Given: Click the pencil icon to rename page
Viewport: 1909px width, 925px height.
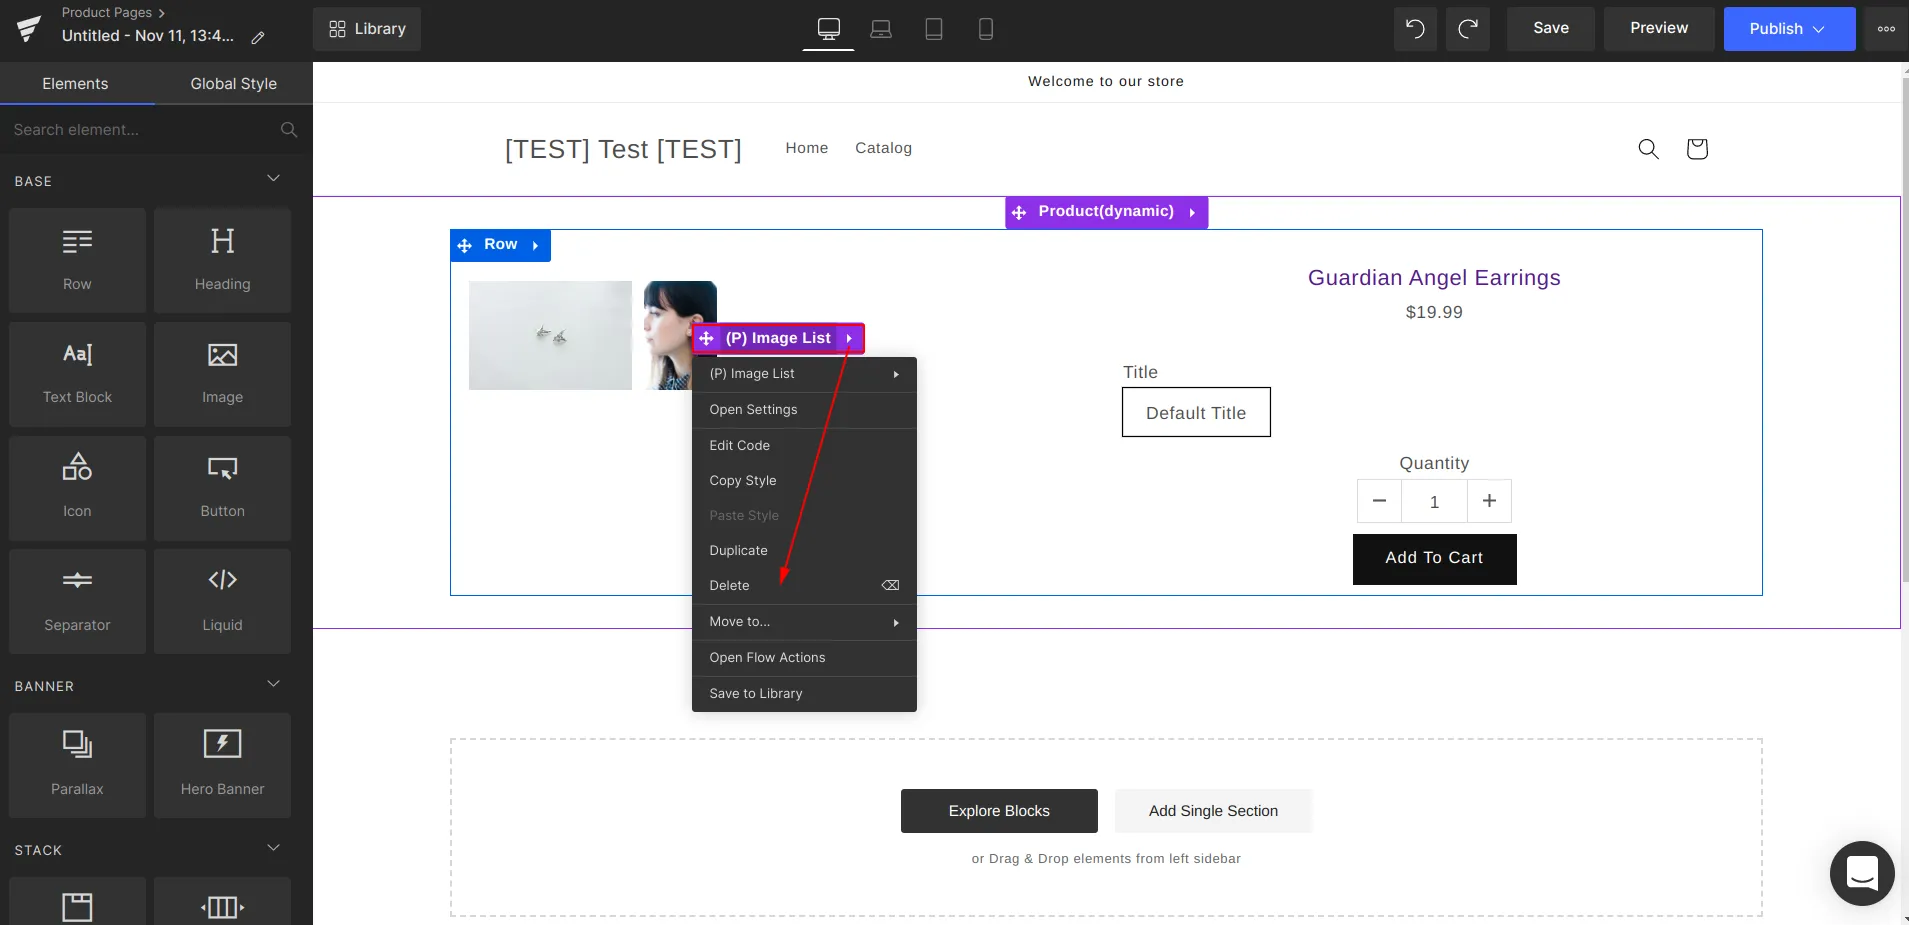Looking at the screenshot, I should [258, 37].
